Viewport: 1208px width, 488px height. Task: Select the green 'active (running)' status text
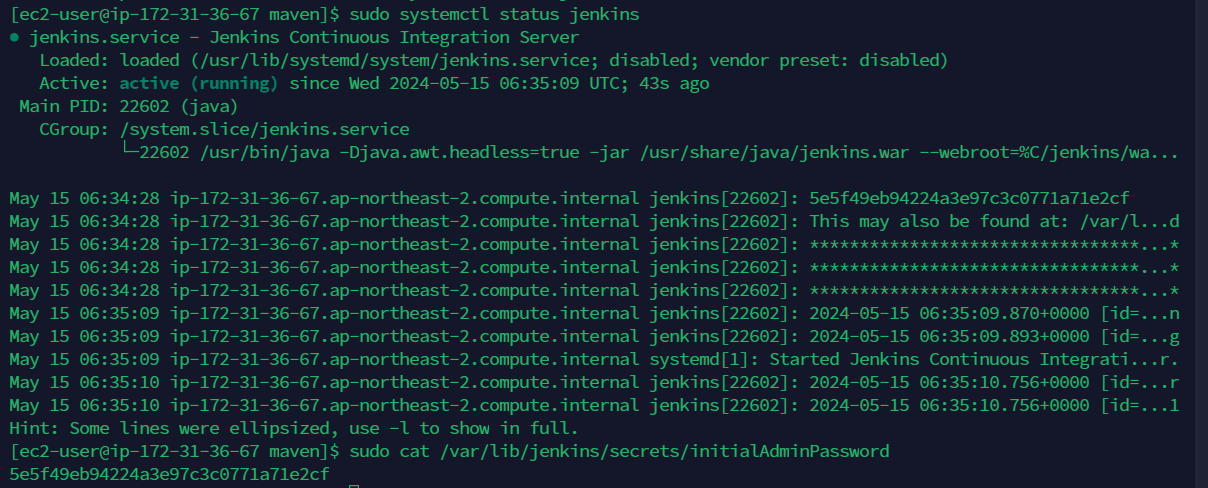click(x=199, y=83)
